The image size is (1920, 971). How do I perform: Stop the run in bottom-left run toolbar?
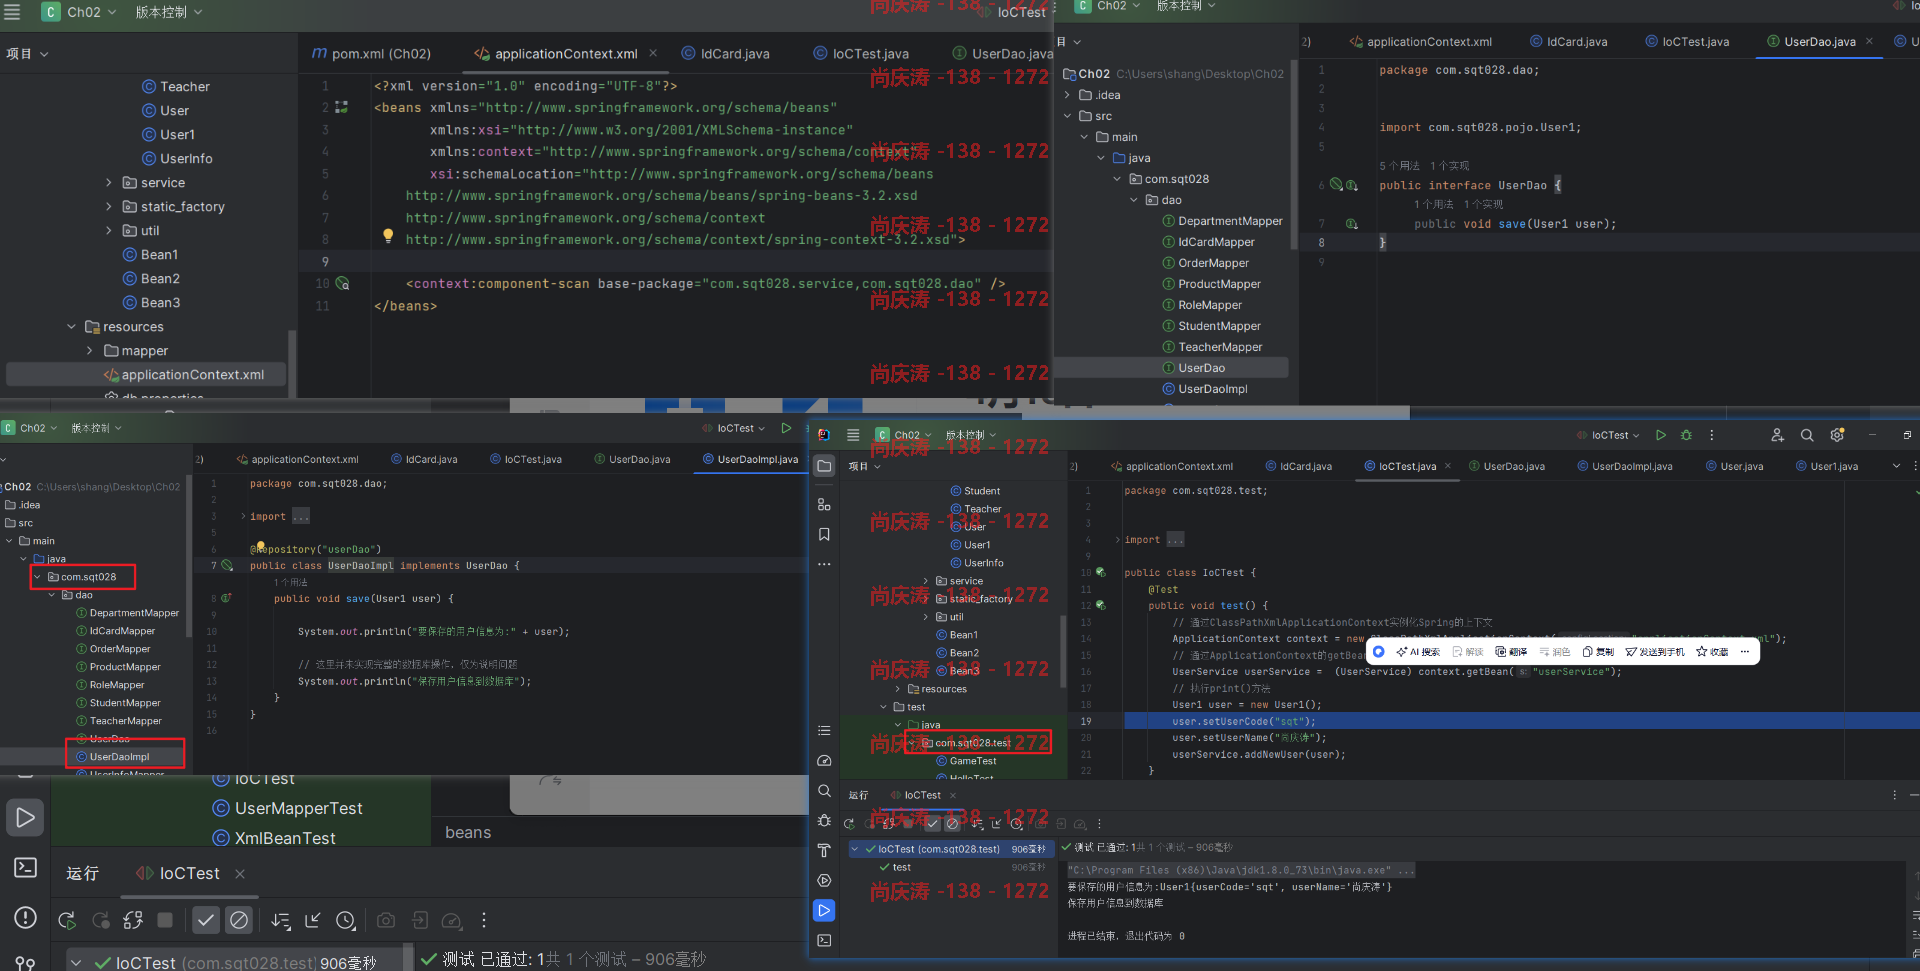pos(165,920)
